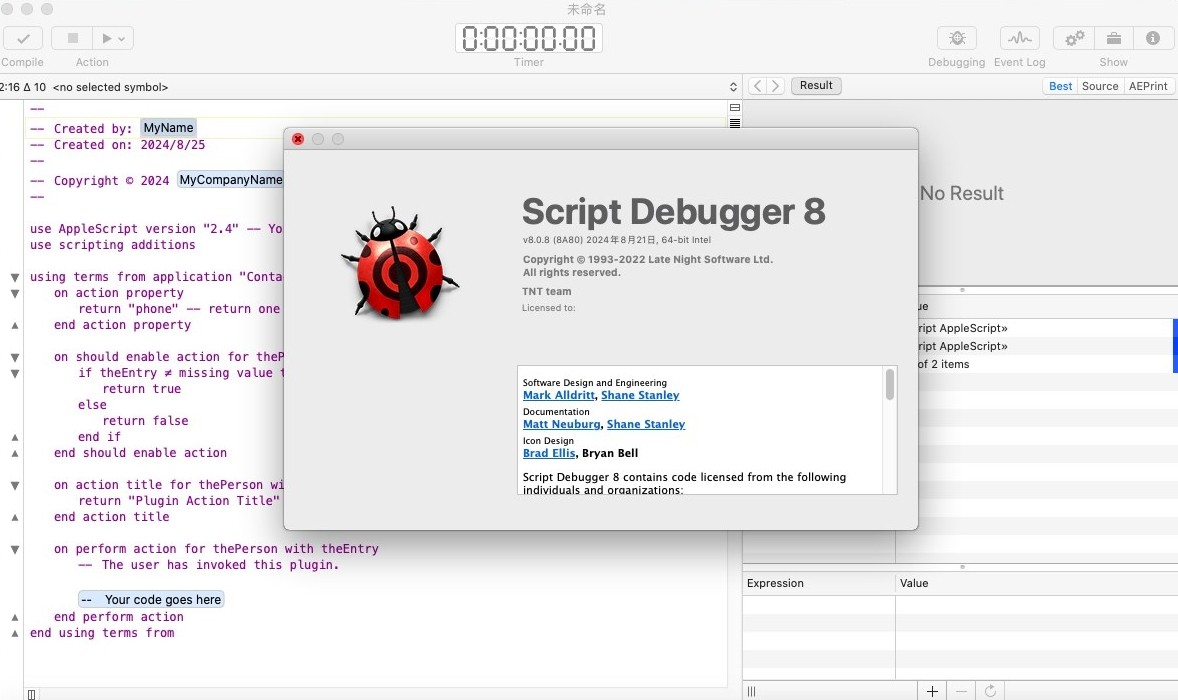Select the Your code goes here placeholder

click(151, 599)
